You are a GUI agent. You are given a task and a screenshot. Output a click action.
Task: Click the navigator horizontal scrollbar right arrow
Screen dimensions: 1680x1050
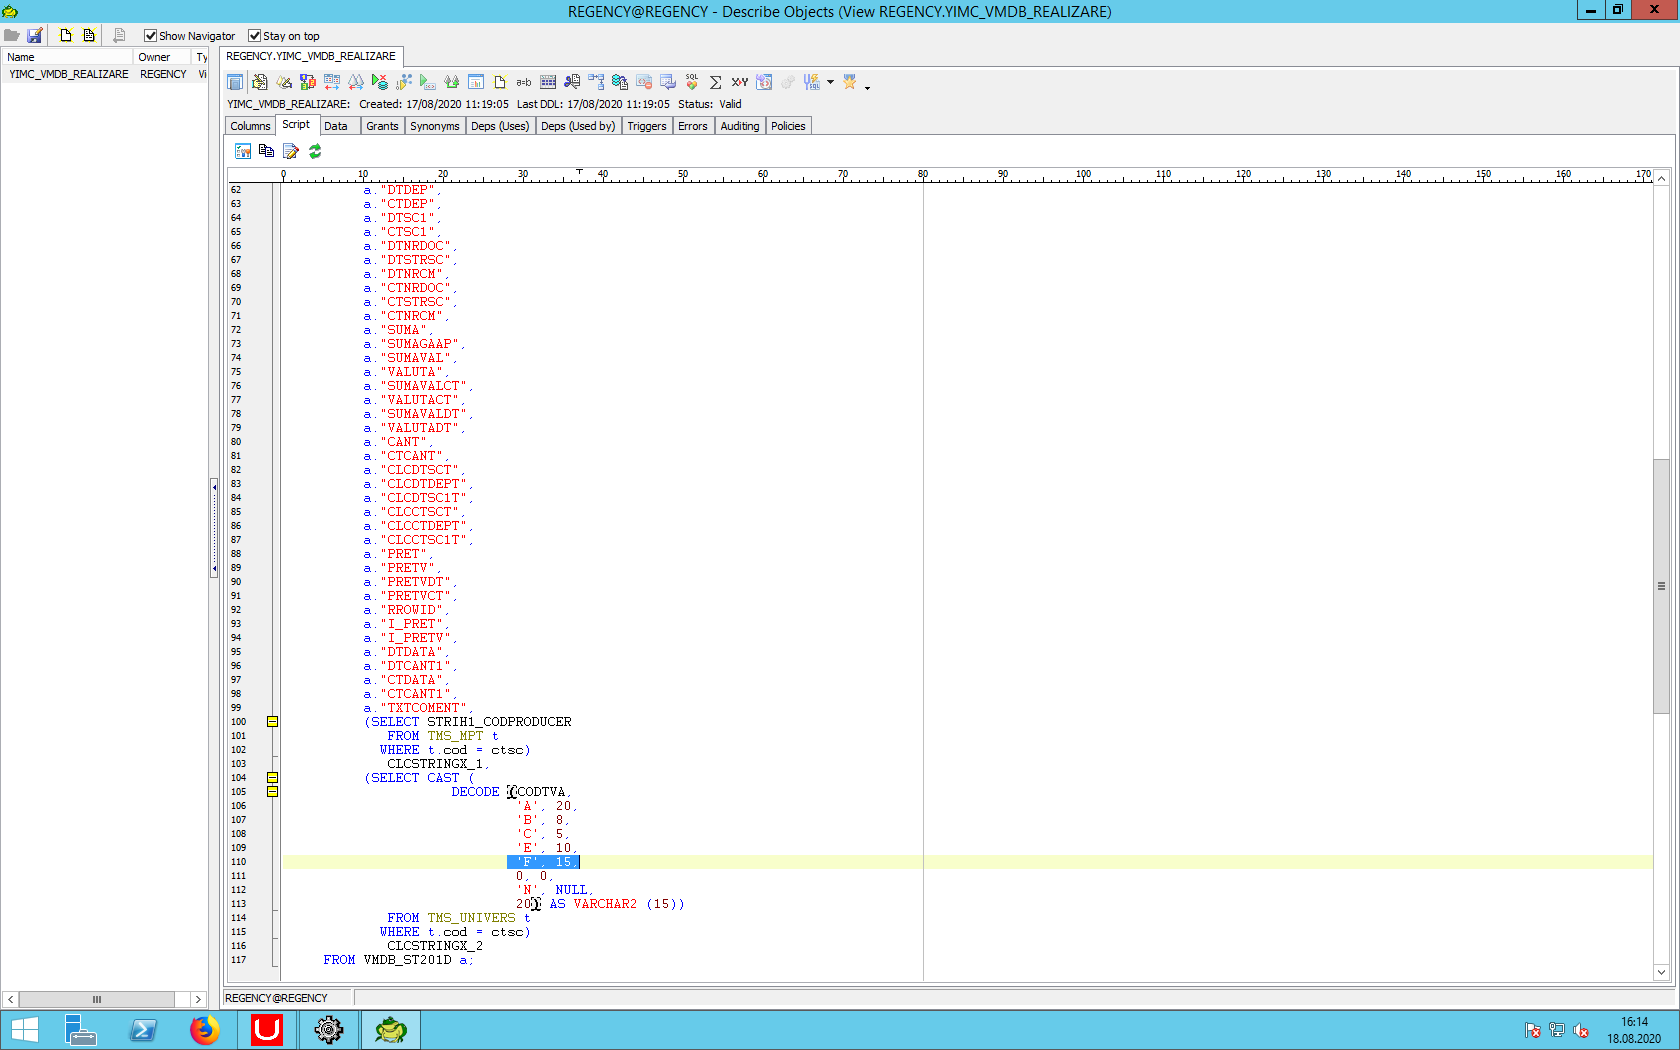coord(198,999)
